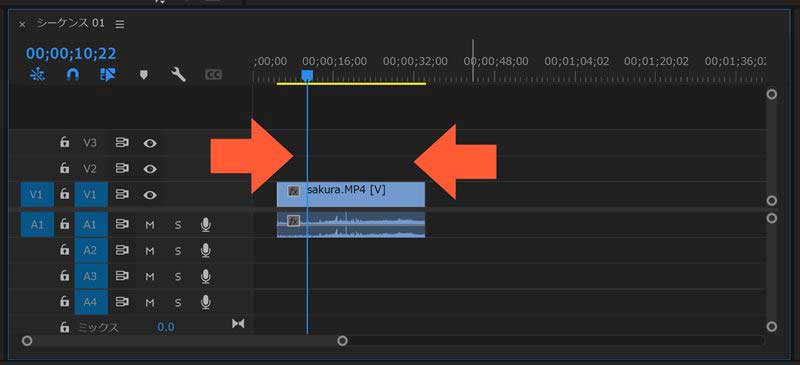Enable voice-over record on track A1
Viewport: 800px width, 365px height.
[x=206, y=225]
